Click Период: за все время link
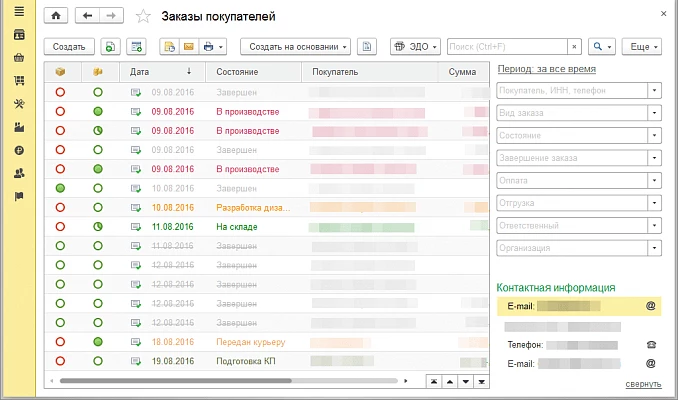This screenshot has width=678, height=400. (x=547, y=69)
